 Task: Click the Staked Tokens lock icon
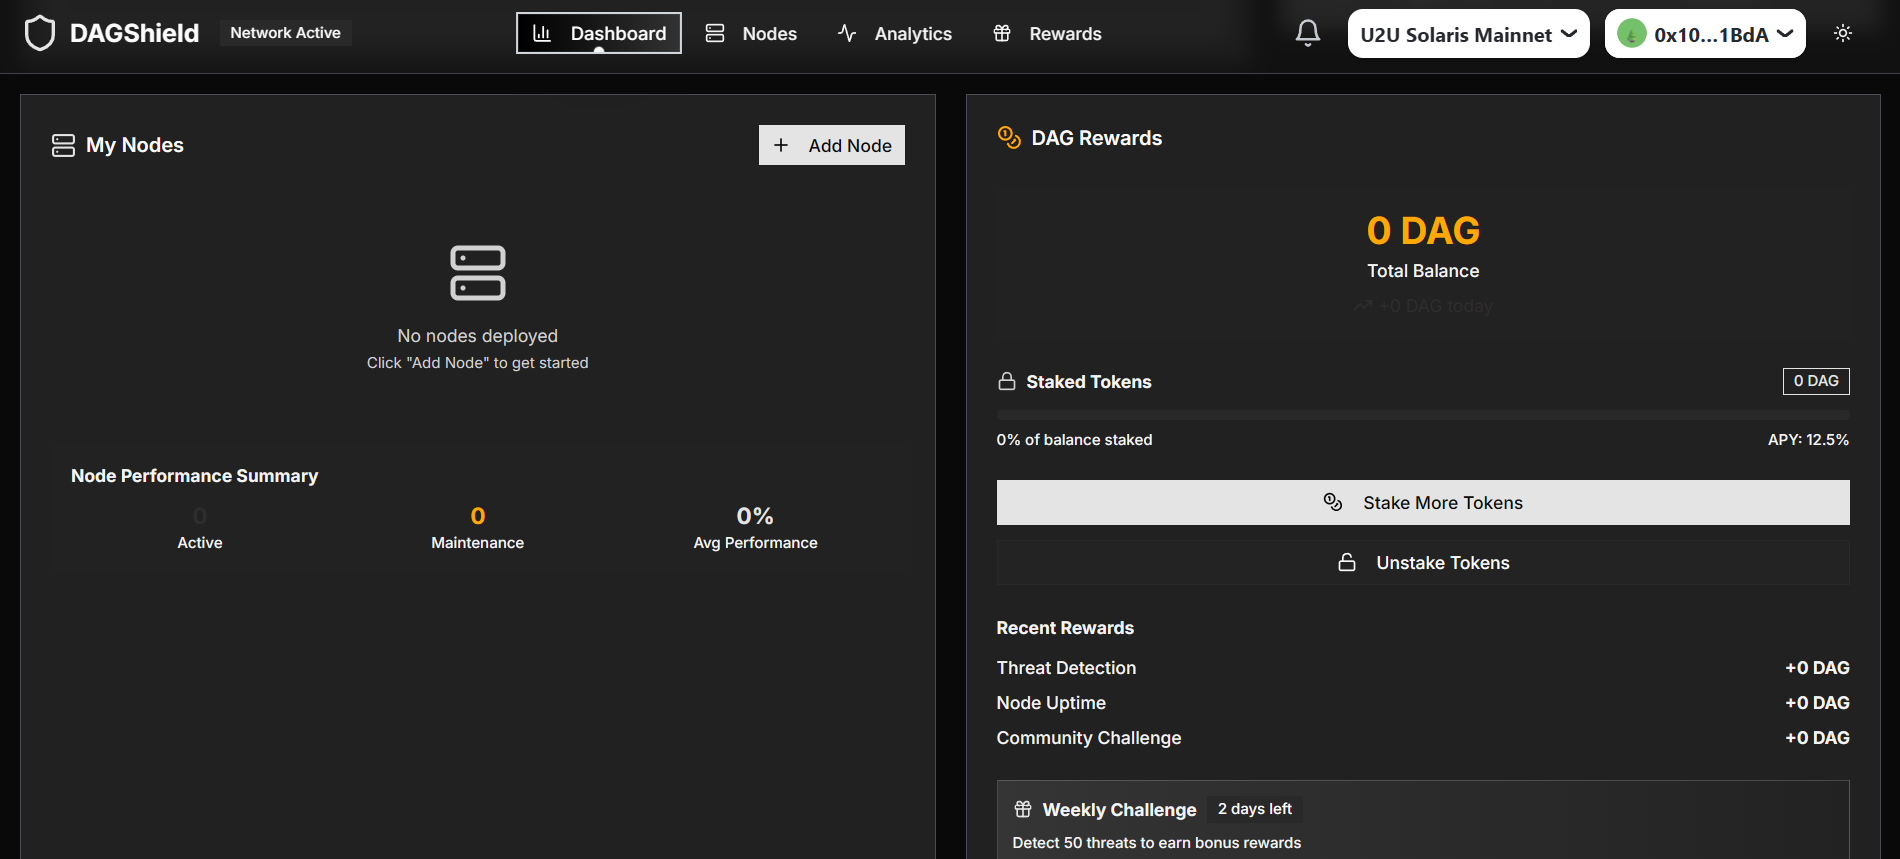[x=1007, y=381]
